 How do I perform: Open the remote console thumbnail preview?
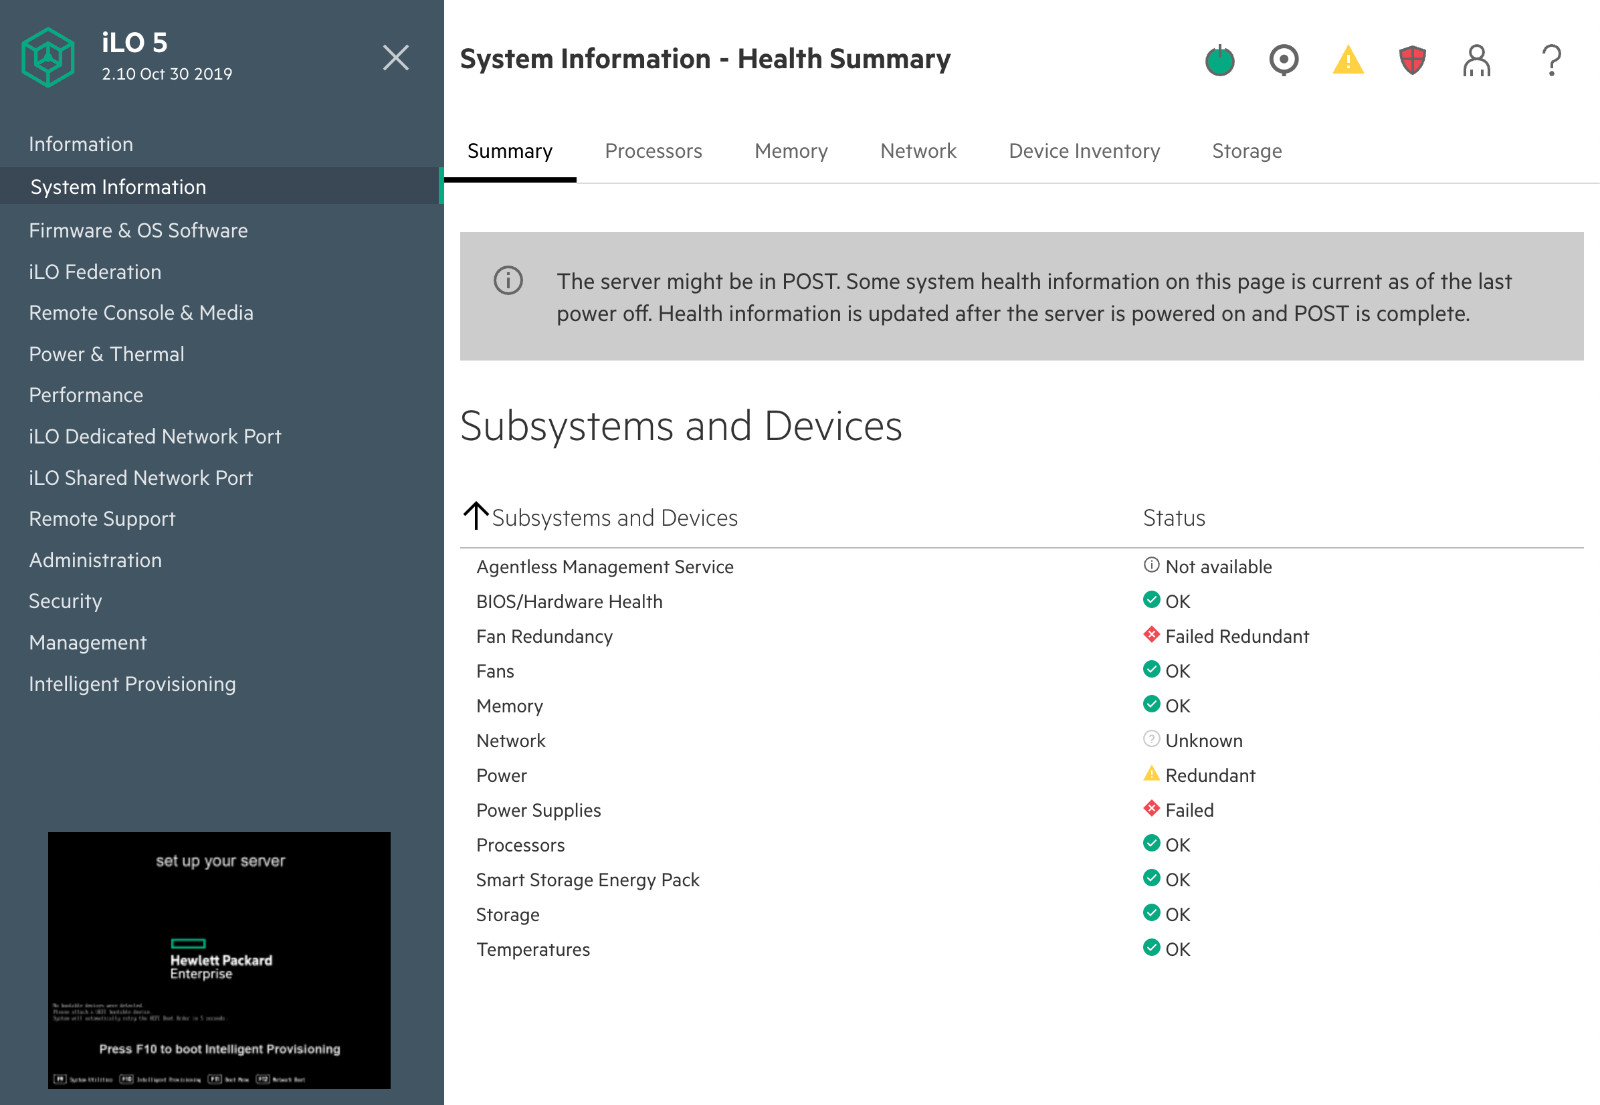[x=219, y=960]
